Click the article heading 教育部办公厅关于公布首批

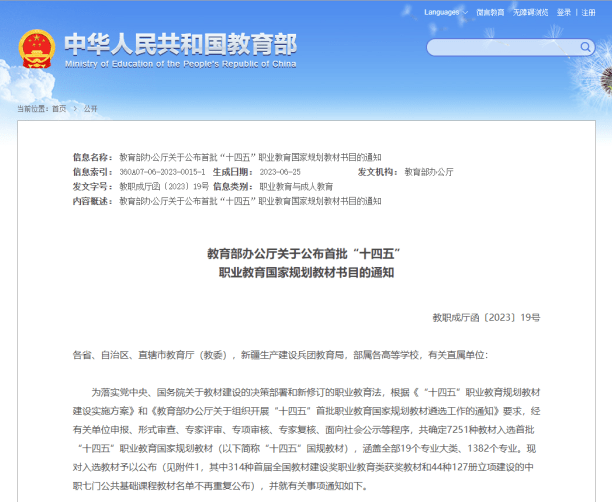pyautogui.click(x=304, y=254)
